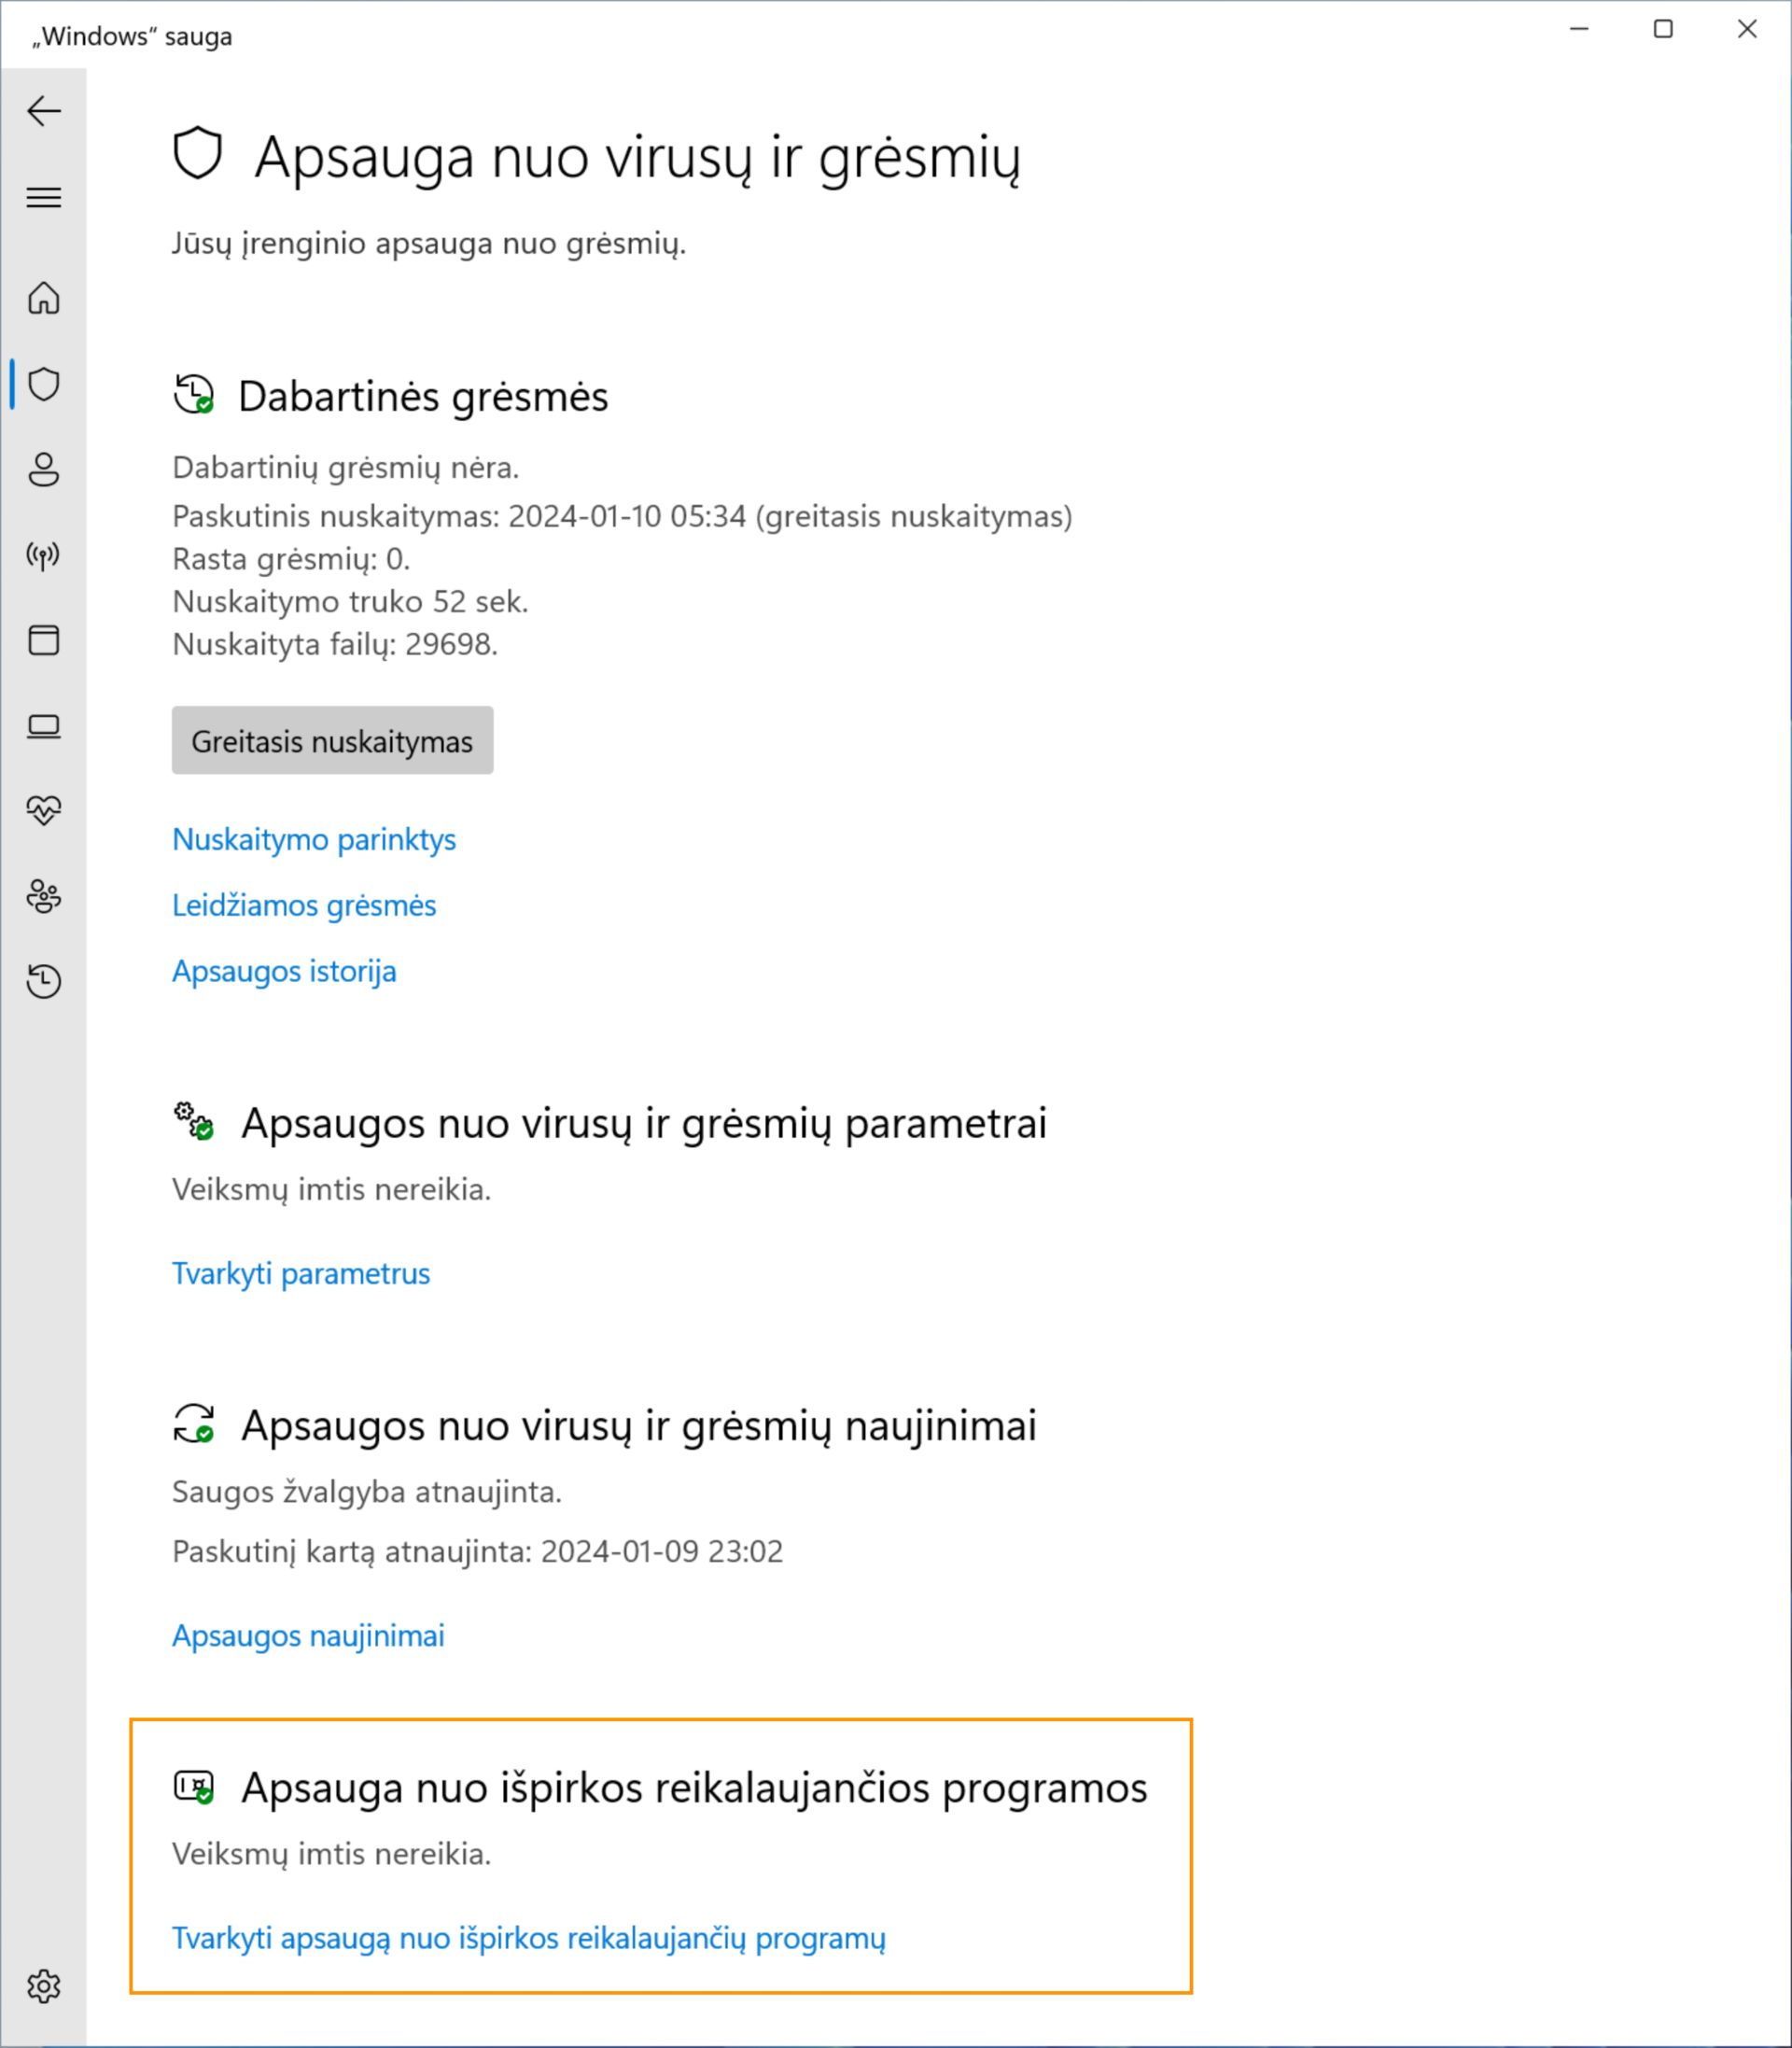The width and height of the screenshot is (1792, 2048).
Task: Select the virus and threat protection shield icon
Action: 44,384
